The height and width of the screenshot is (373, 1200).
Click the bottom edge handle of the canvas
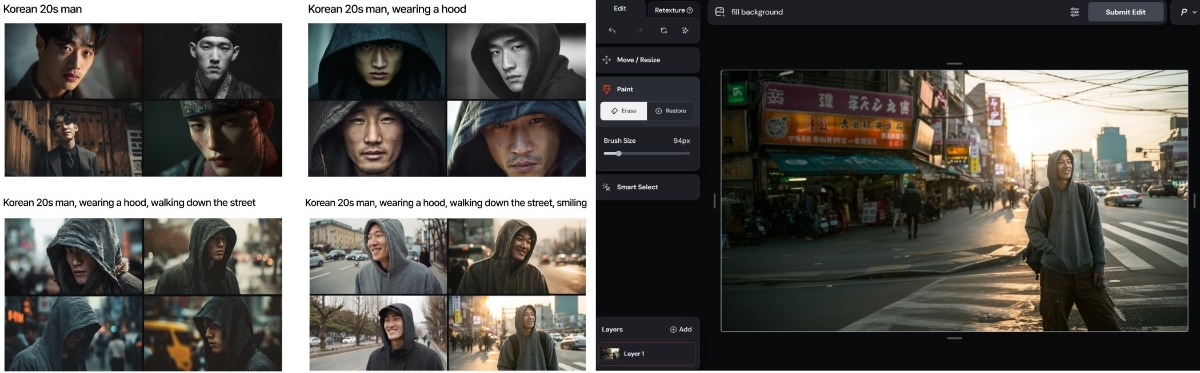pos(954,338)
